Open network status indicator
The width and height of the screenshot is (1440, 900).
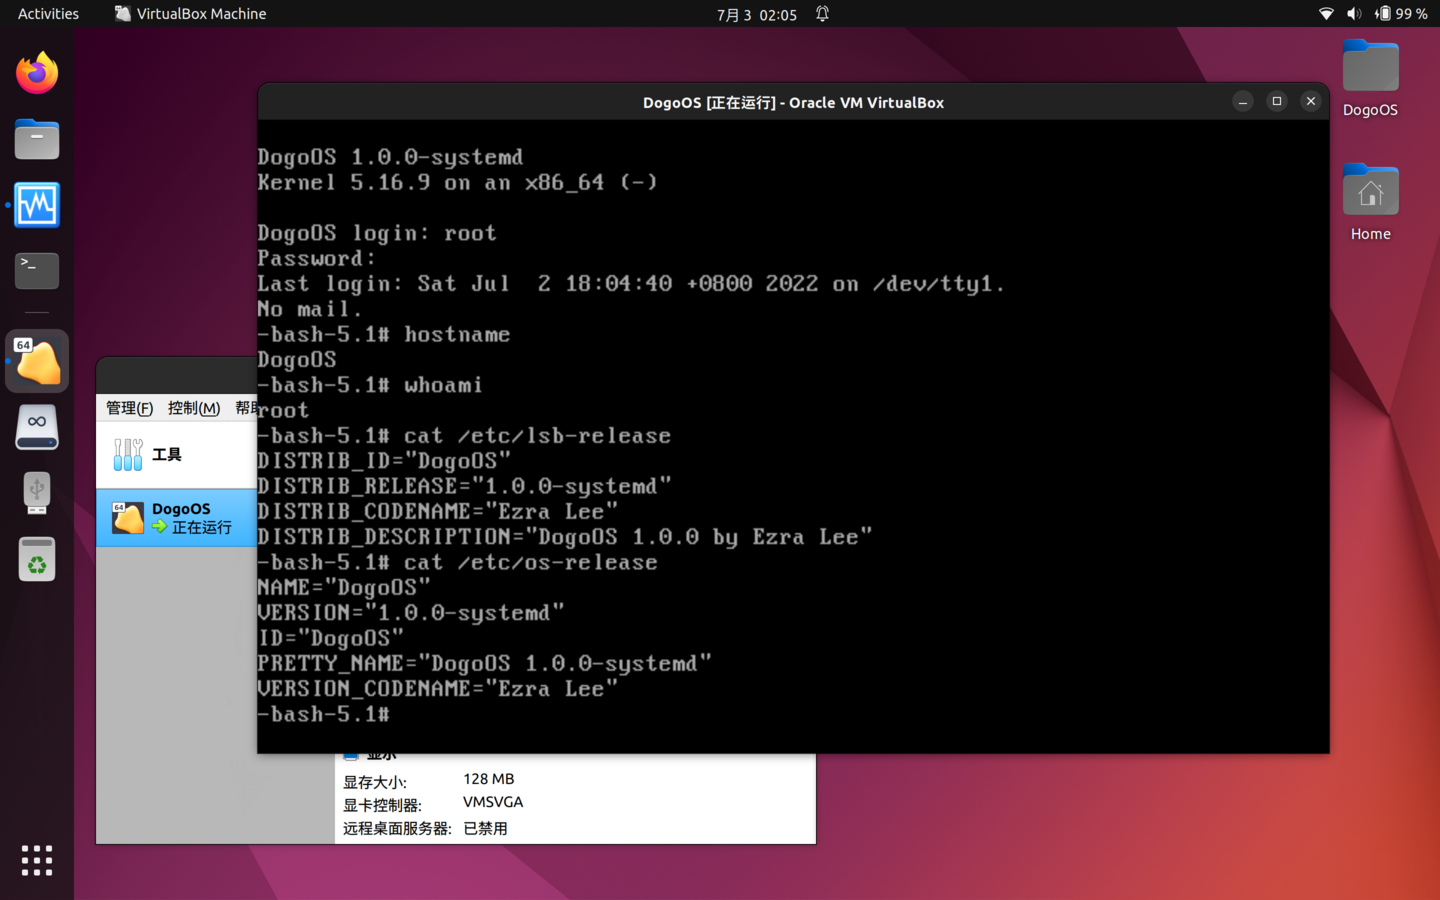pyautogui.click(x=1326, y=14)
